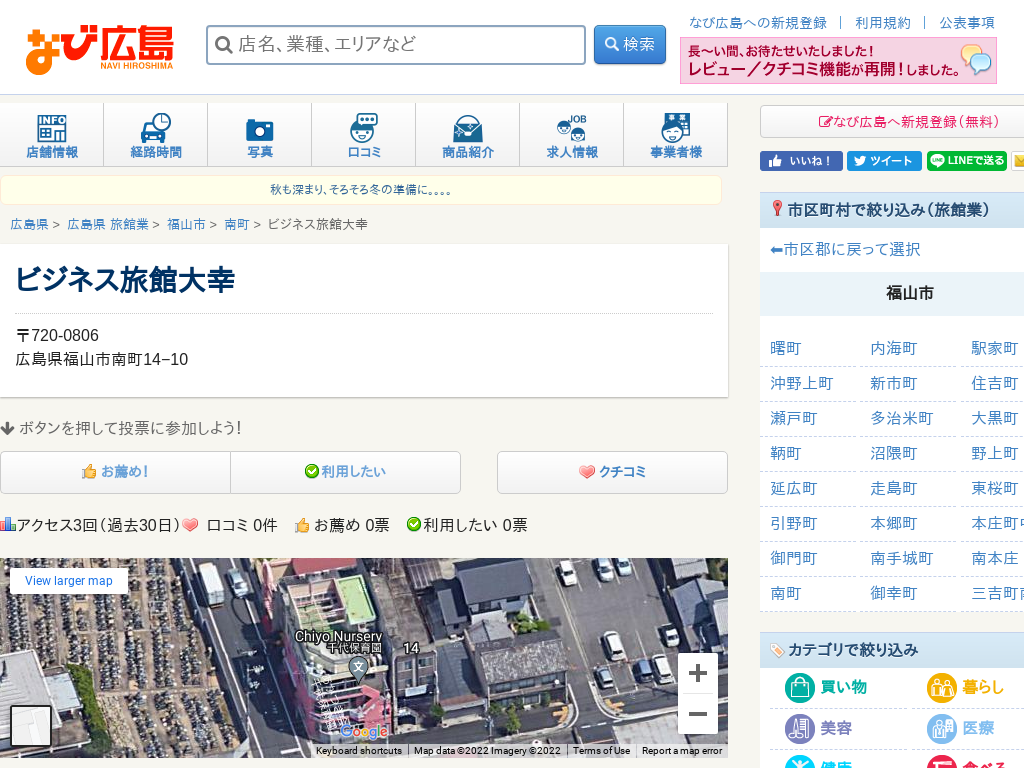The image size is (1024, 768).
Task: Open the 公表事項 link
Action: coord(967,23)
